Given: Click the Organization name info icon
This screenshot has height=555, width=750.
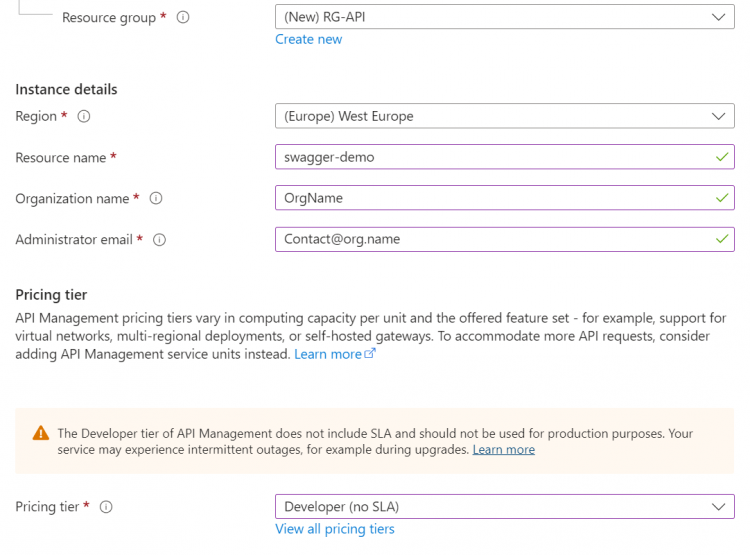Looking at the screenshot, I should (156, 198).
